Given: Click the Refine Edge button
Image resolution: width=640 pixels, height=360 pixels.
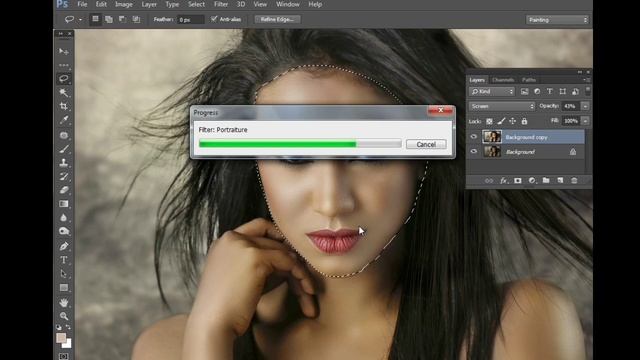Looking at the screenshot, I should [x=277, y=19].
